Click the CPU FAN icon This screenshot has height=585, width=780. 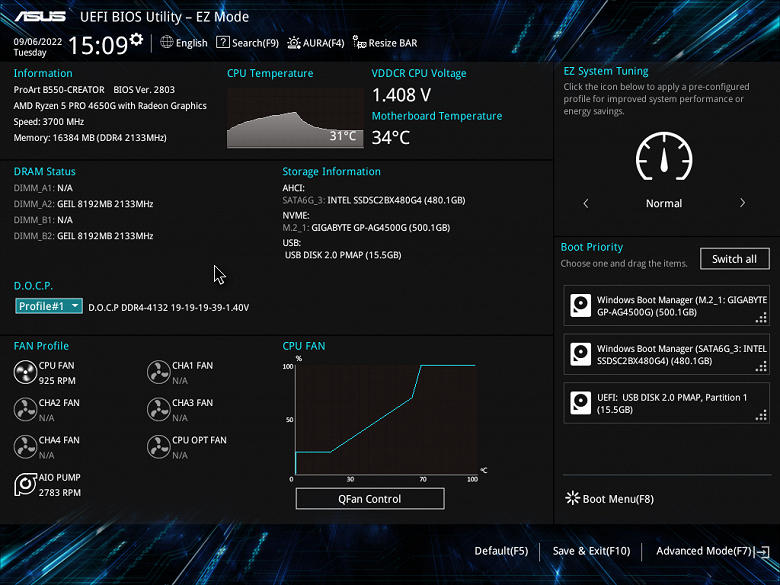pyautogui.click(x=25, y=373)
